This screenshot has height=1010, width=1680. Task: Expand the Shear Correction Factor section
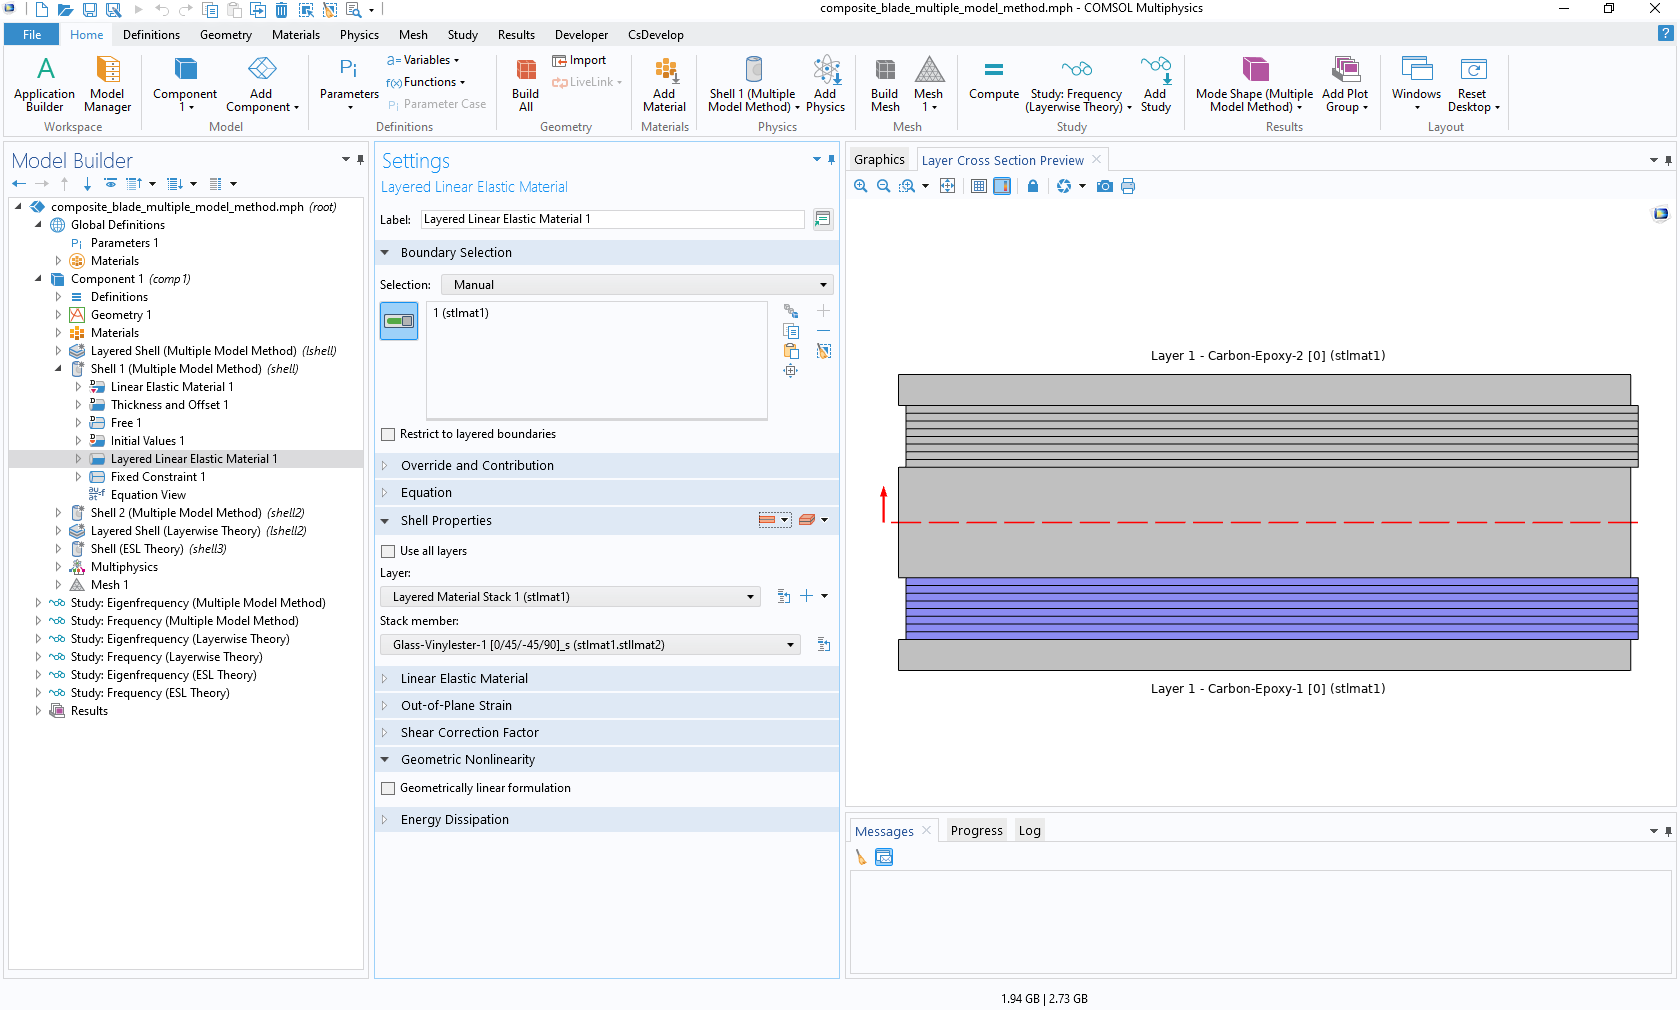pyautogui.click(x=469, y=733)
